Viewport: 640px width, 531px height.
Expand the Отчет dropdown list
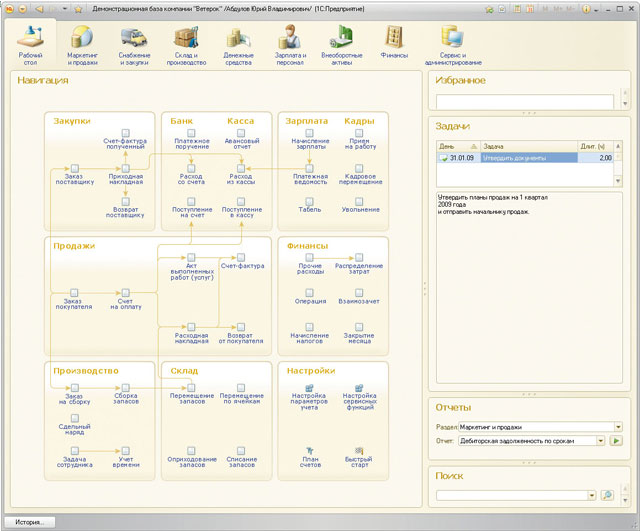(599, 440)
